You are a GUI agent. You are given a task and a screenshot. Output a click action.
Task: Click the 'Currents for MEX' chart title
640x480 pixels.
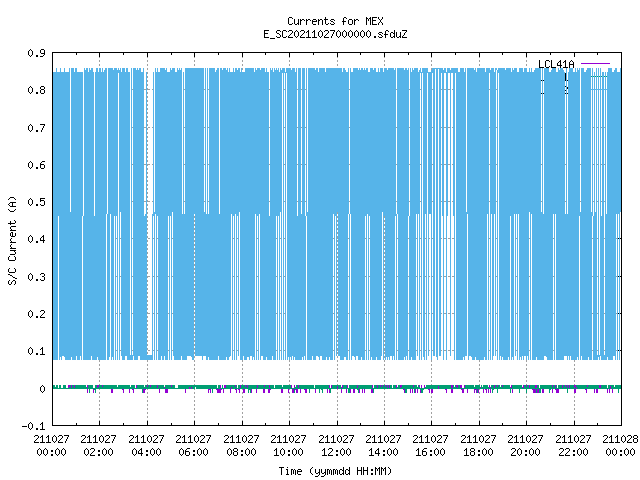point(335,21)
